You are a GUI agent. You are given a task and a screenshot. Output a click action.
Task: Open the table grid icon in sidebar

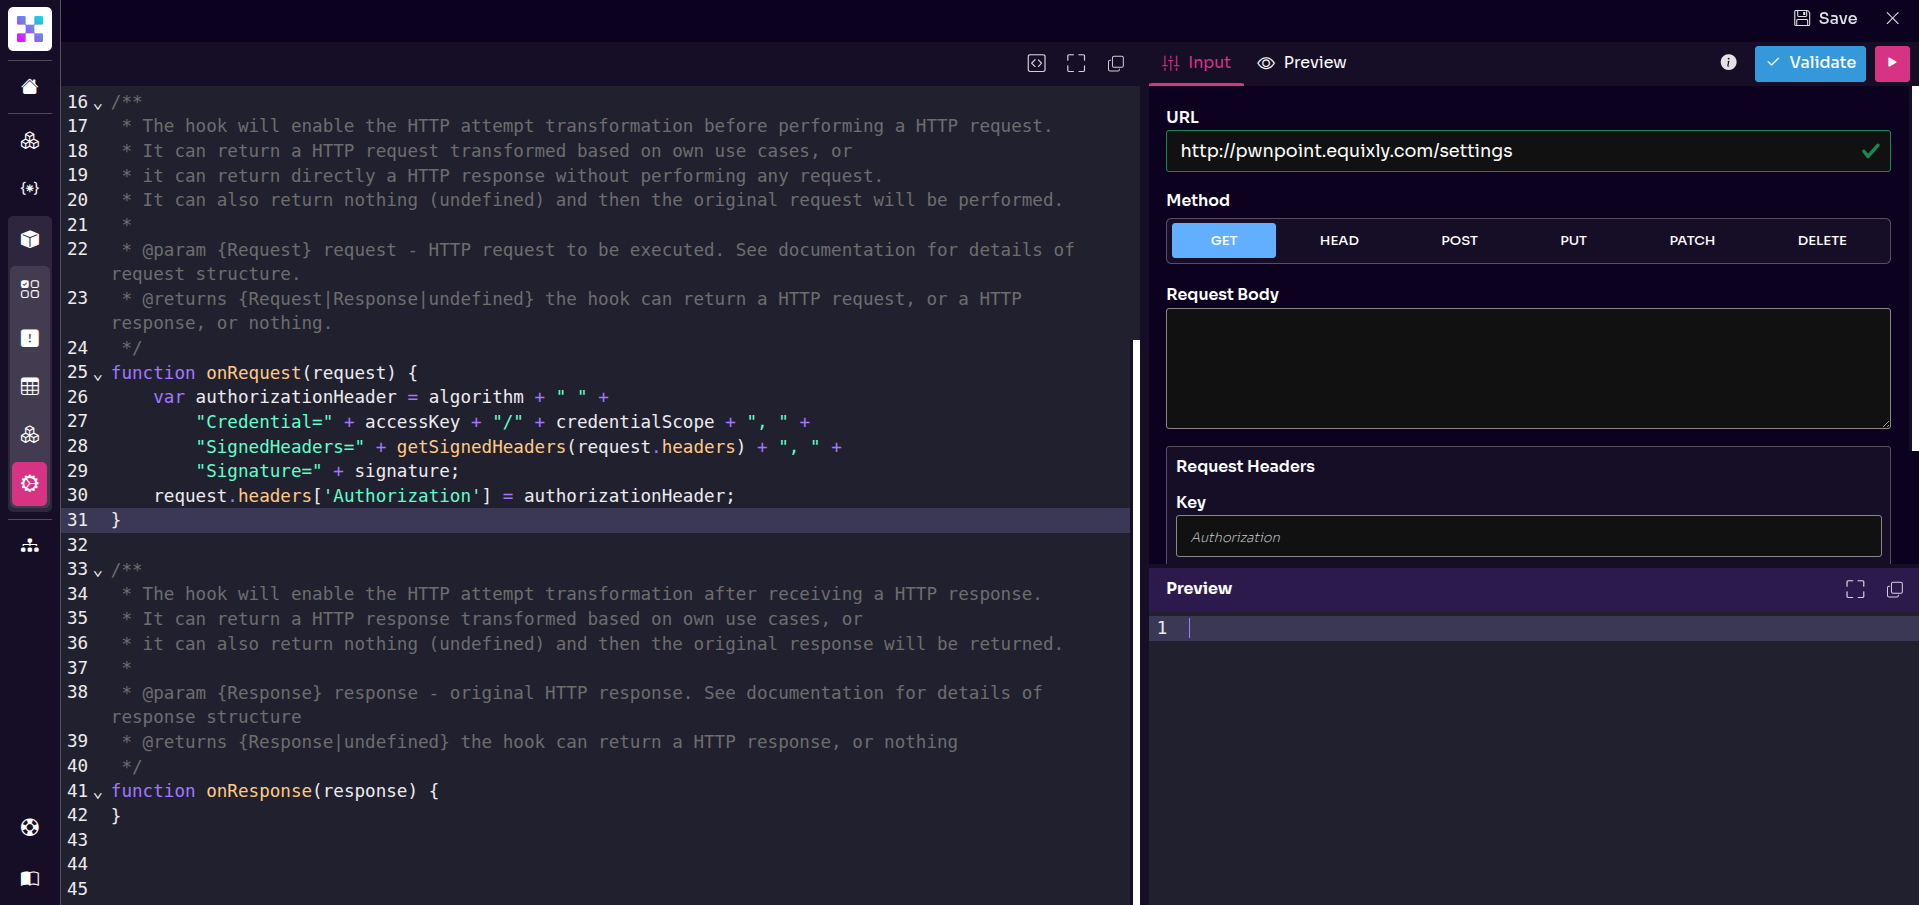[x=30, y=386]
